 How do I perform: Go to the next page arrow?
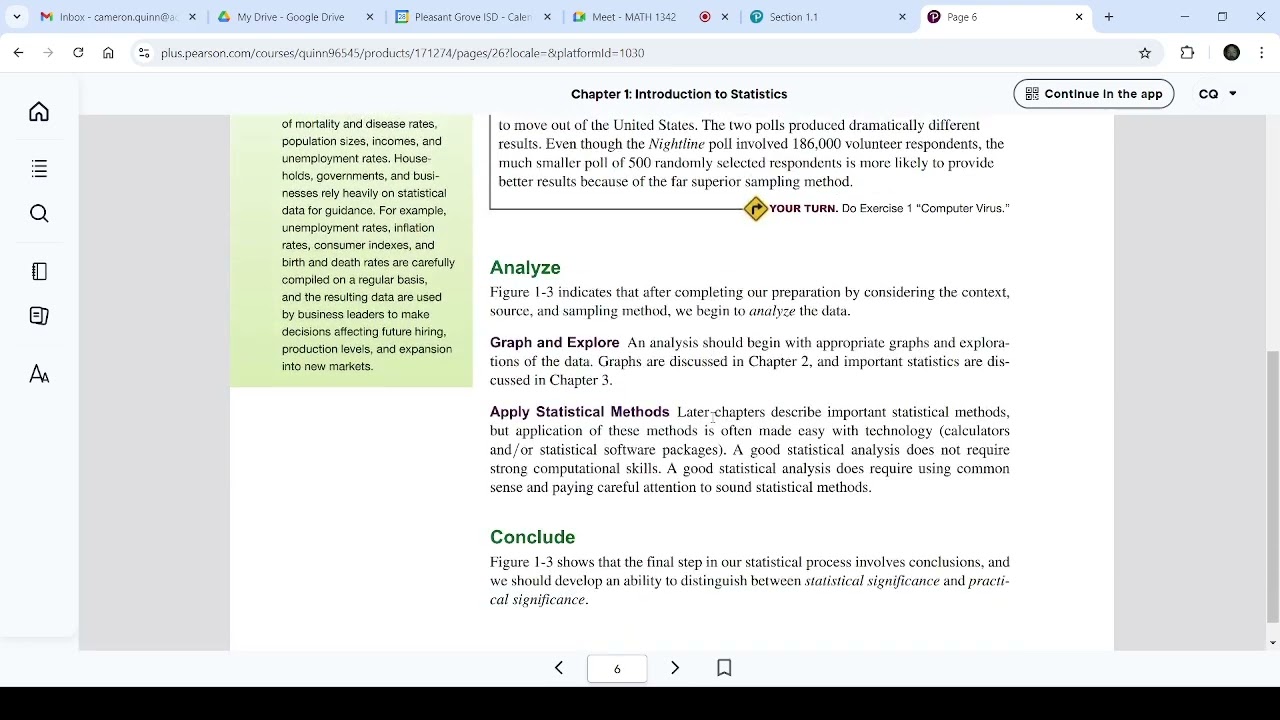(x=675, y=668)
